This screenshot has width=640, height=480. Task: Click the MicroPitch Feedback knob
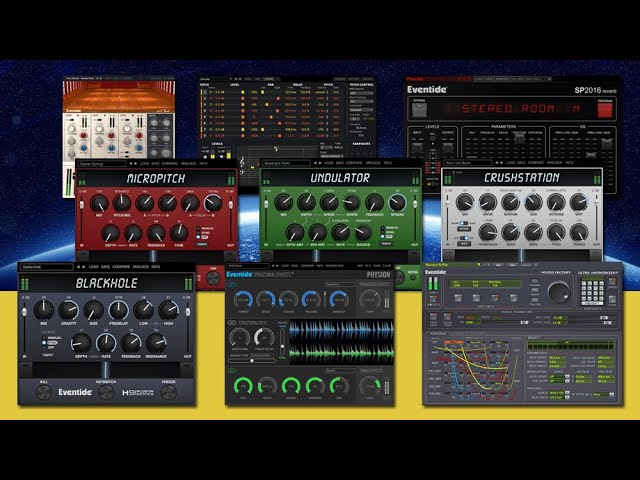click(156, 233)
